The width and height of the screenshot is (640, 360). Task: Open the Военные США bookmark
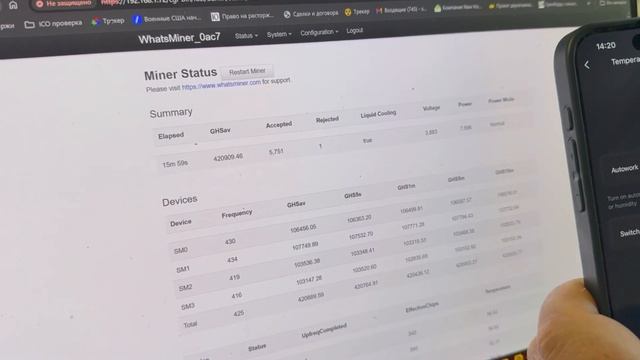click(167, 19)
